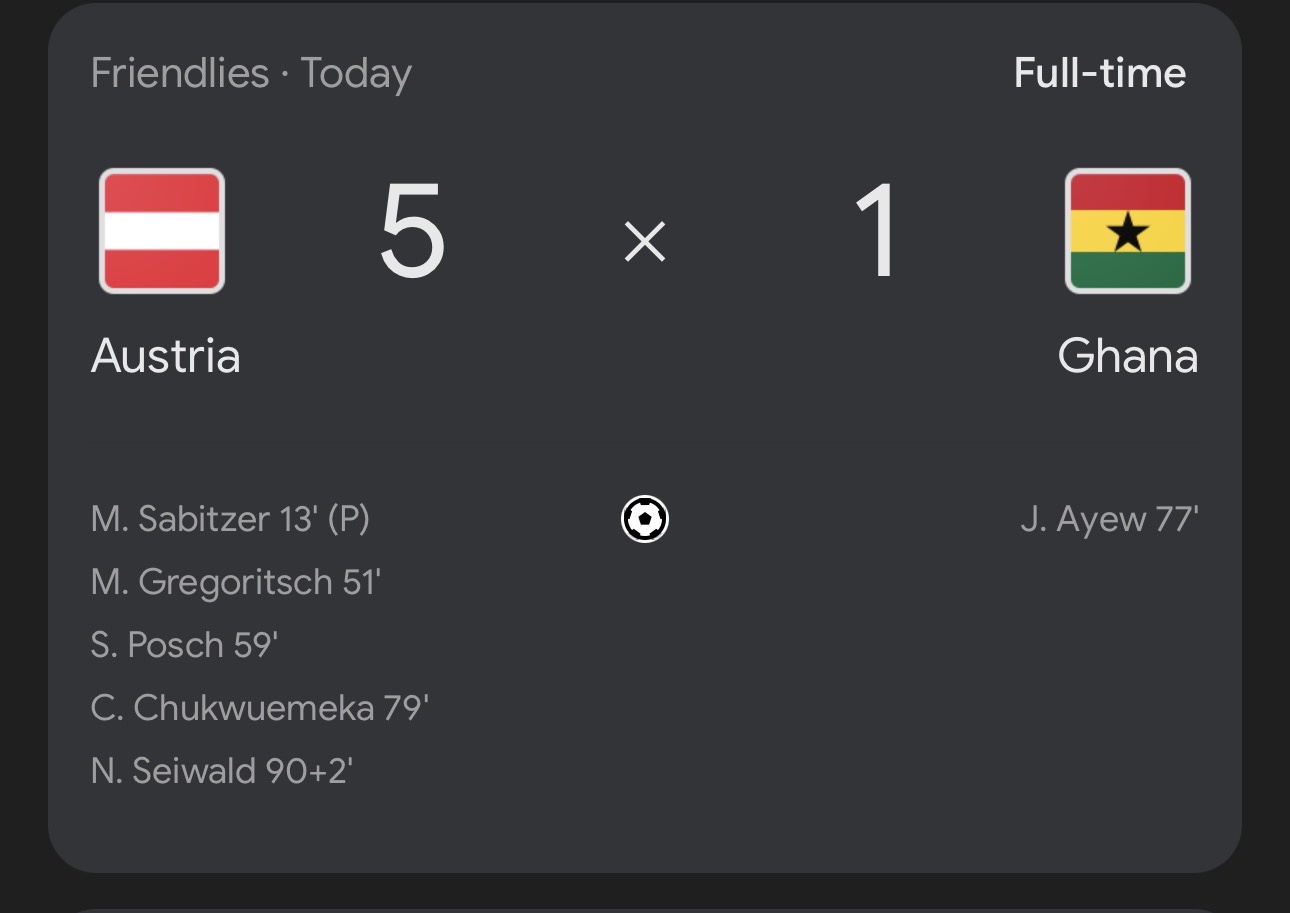Select goal scorer N. Seiwald 90+2'
Image resolution: width=1290 pixels, height=913 pixels.
pos(222,771)
